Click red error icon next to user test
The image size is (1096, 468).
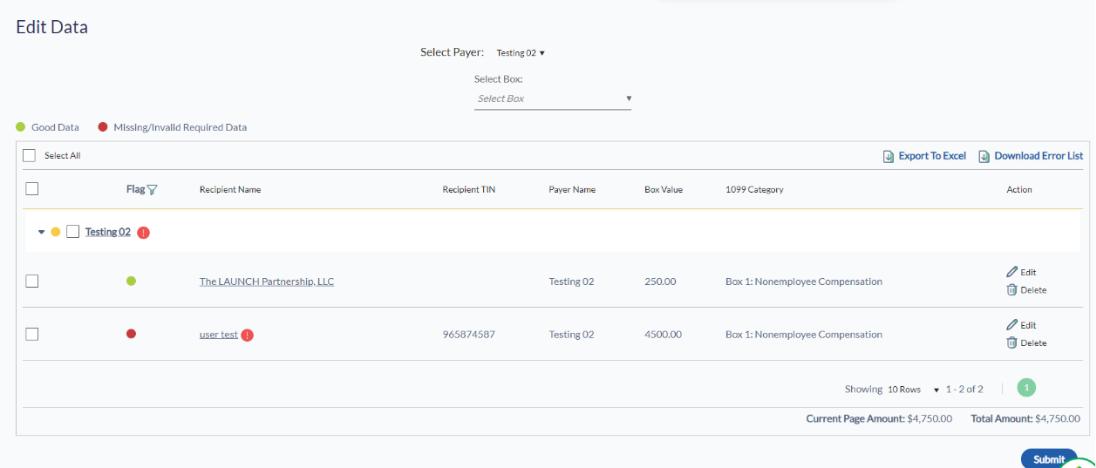247,335
